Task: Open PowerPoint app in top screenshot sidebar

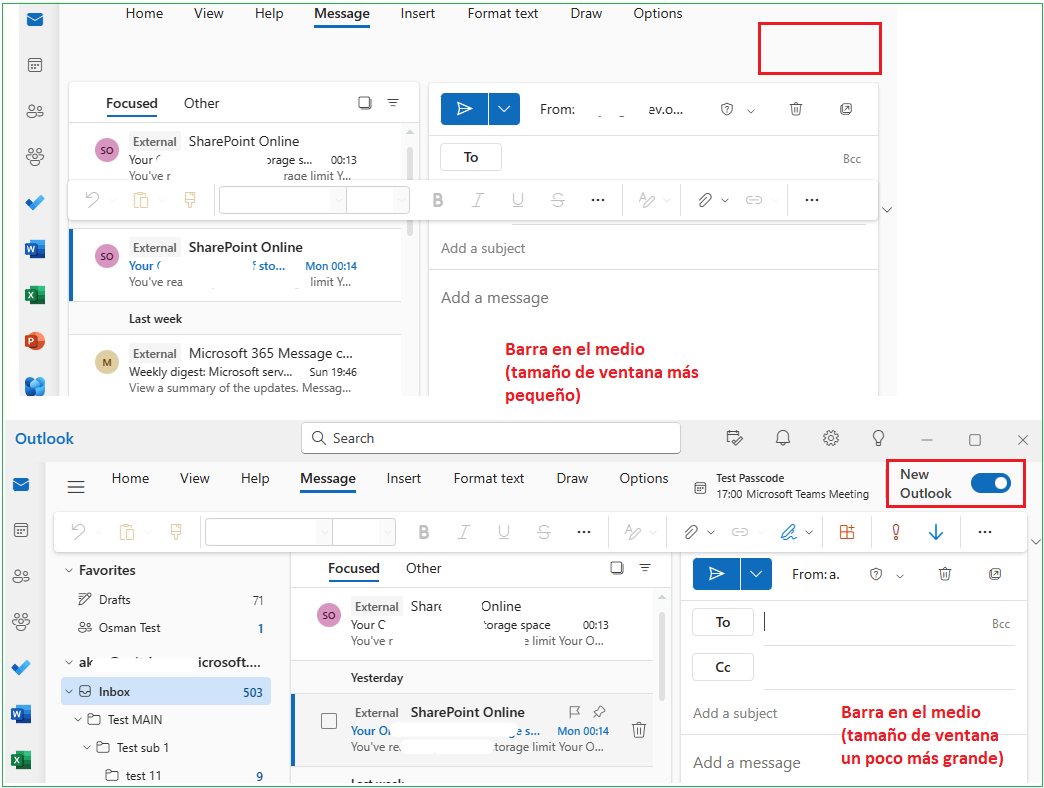Action: coord(35,341)
